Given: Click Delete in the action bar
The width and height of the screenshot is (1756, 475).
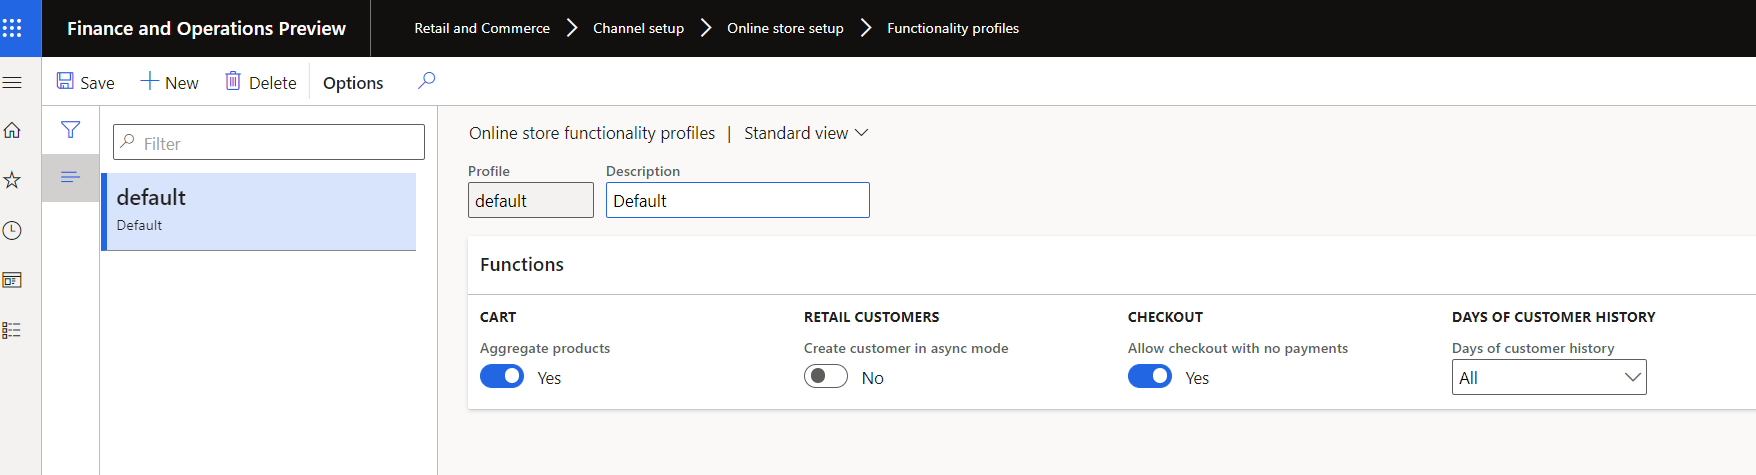Looking at the screenshot, I should pos(260,82).
